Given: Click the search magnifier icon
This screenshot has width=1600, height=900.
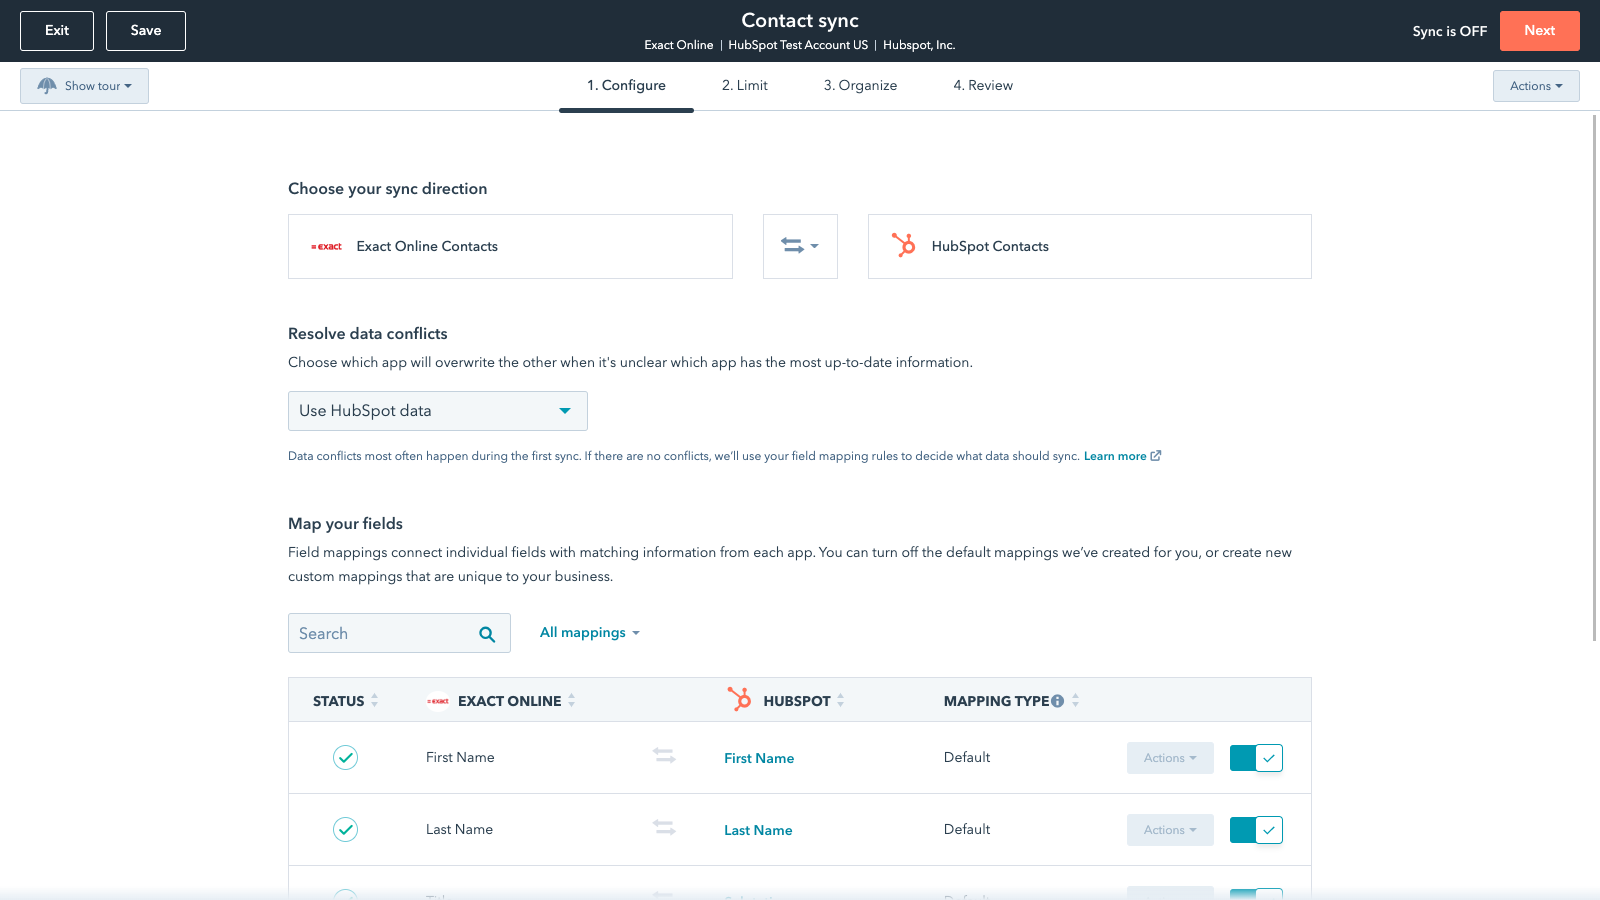Looking at the screenshot, I should [487, 634].
